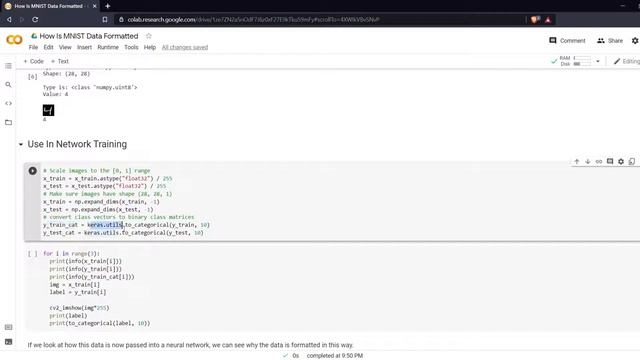This screenshot has width=640, height=360.
Task: Close the How Is MNIST Data Formatted tab
Action: [95, 6]
